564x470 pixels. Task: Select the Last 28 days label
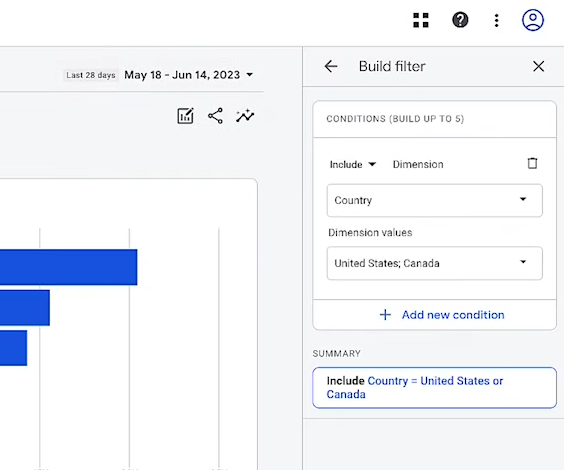click(91, 75)
